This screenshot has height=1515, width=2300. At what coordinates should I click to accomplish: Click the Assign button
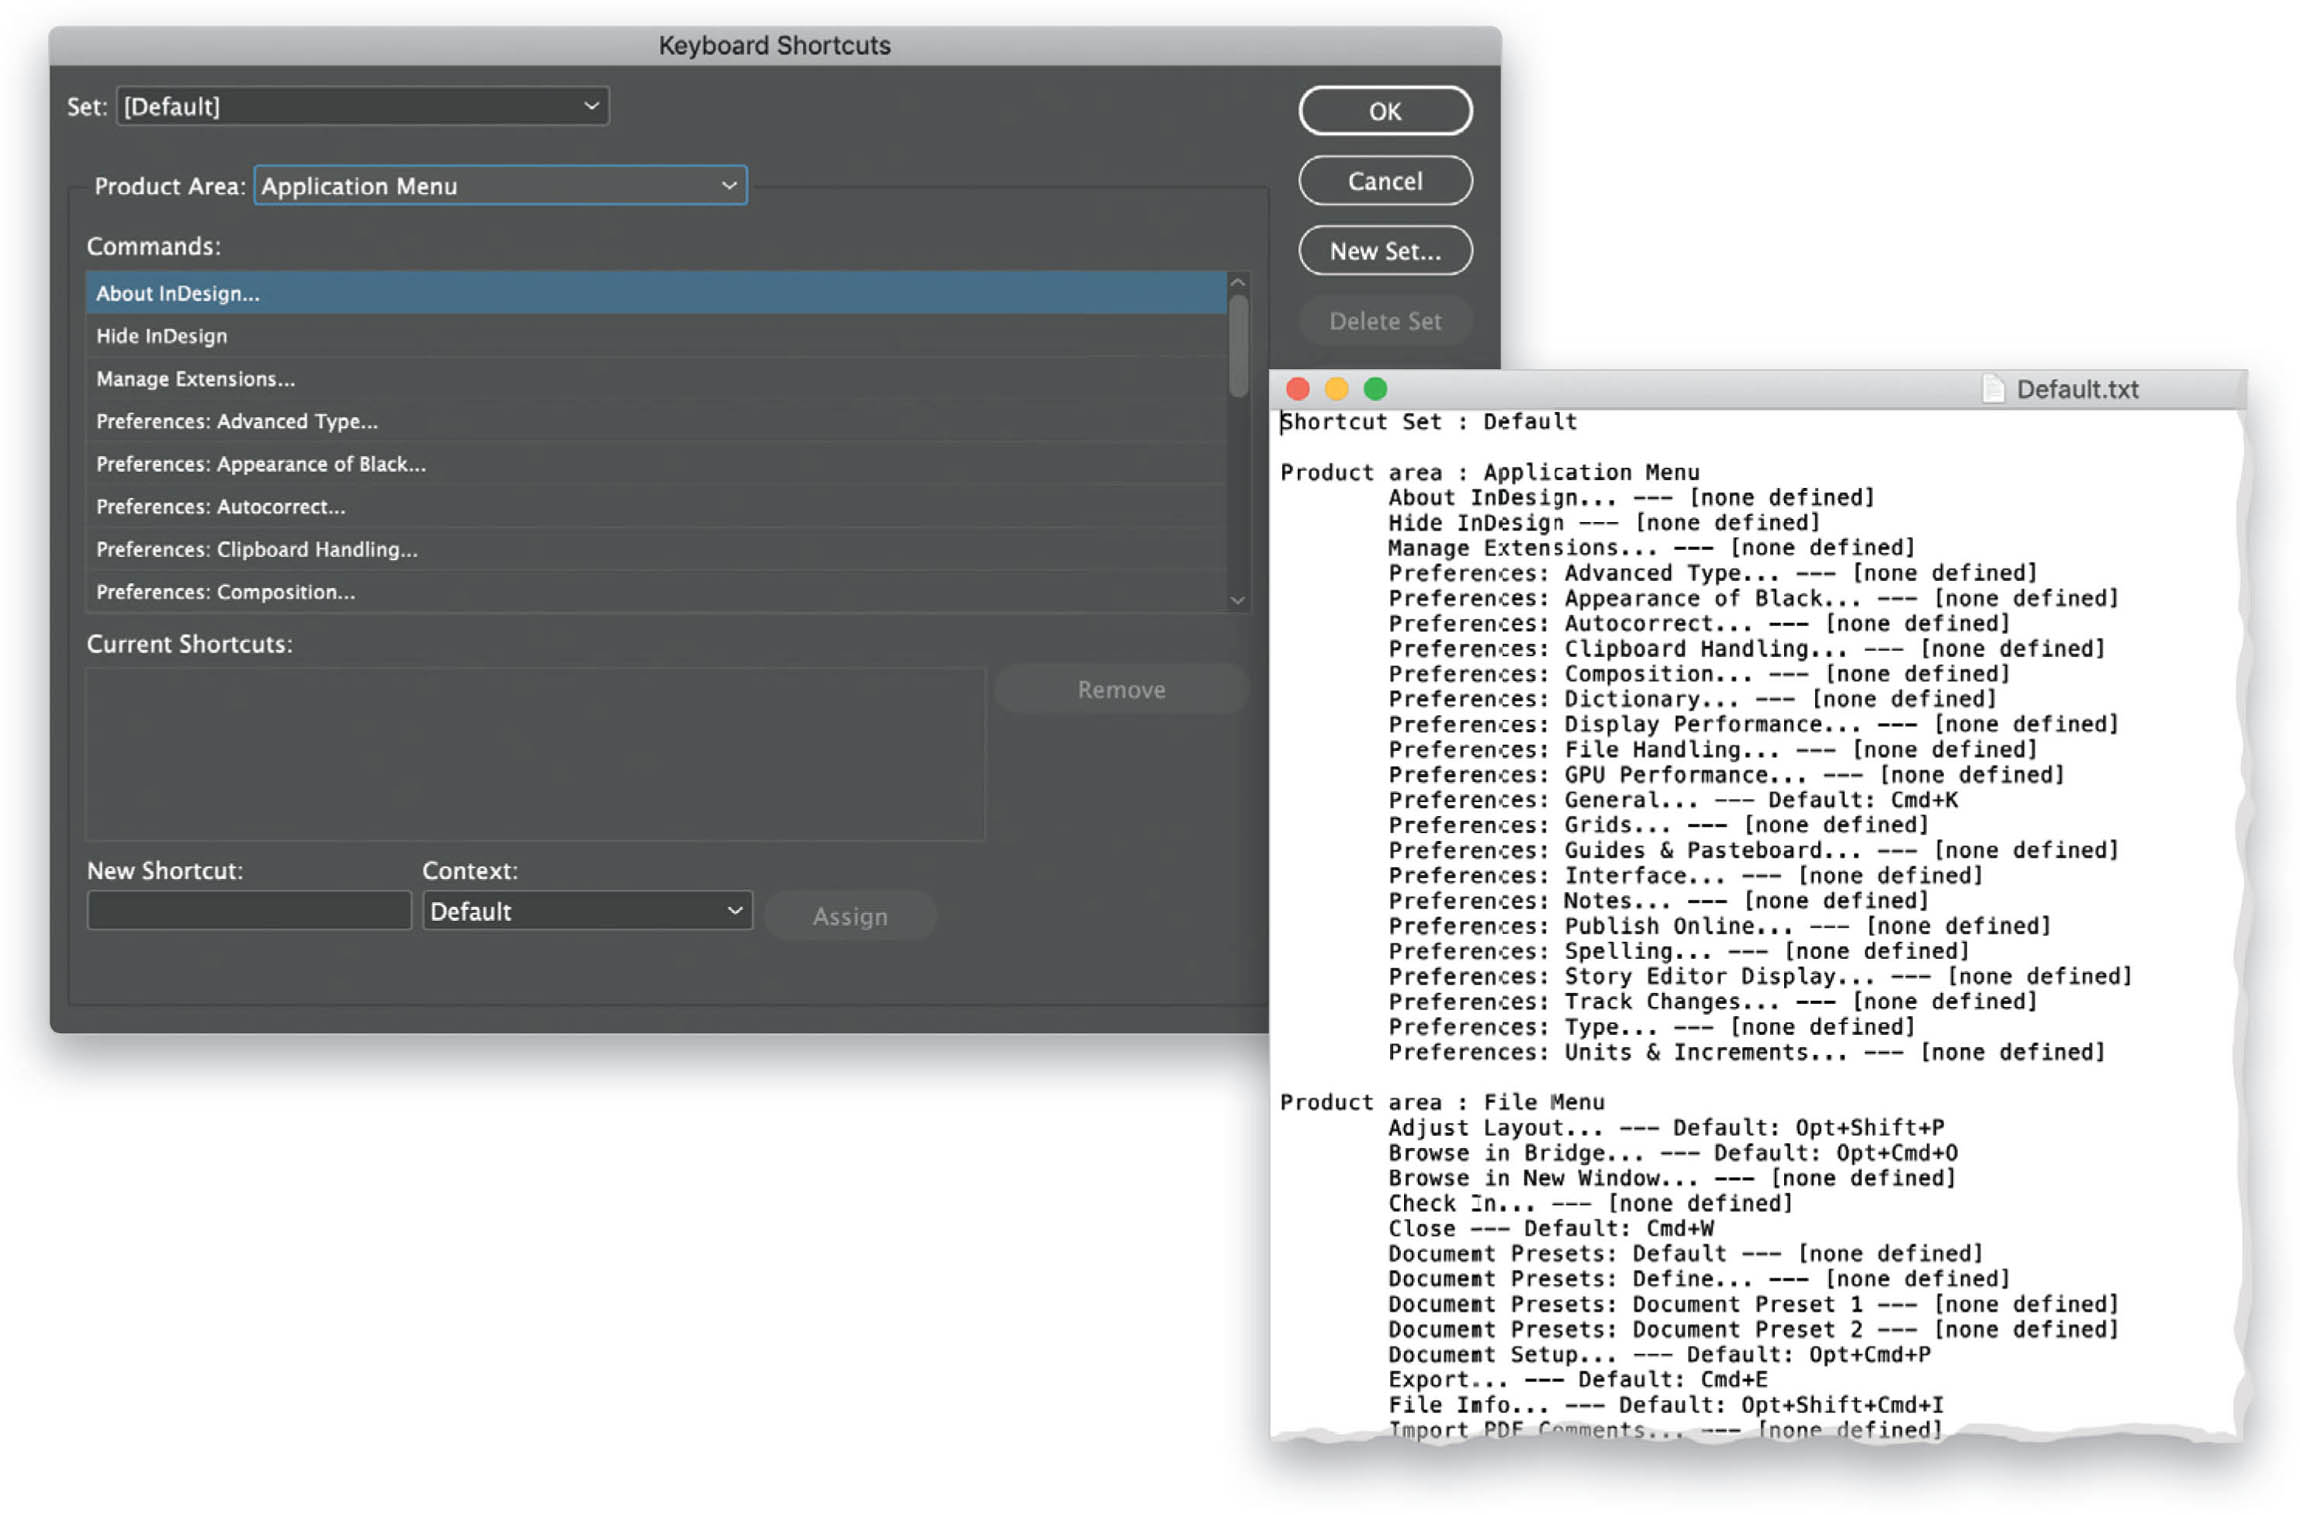[x=850, y=916]
